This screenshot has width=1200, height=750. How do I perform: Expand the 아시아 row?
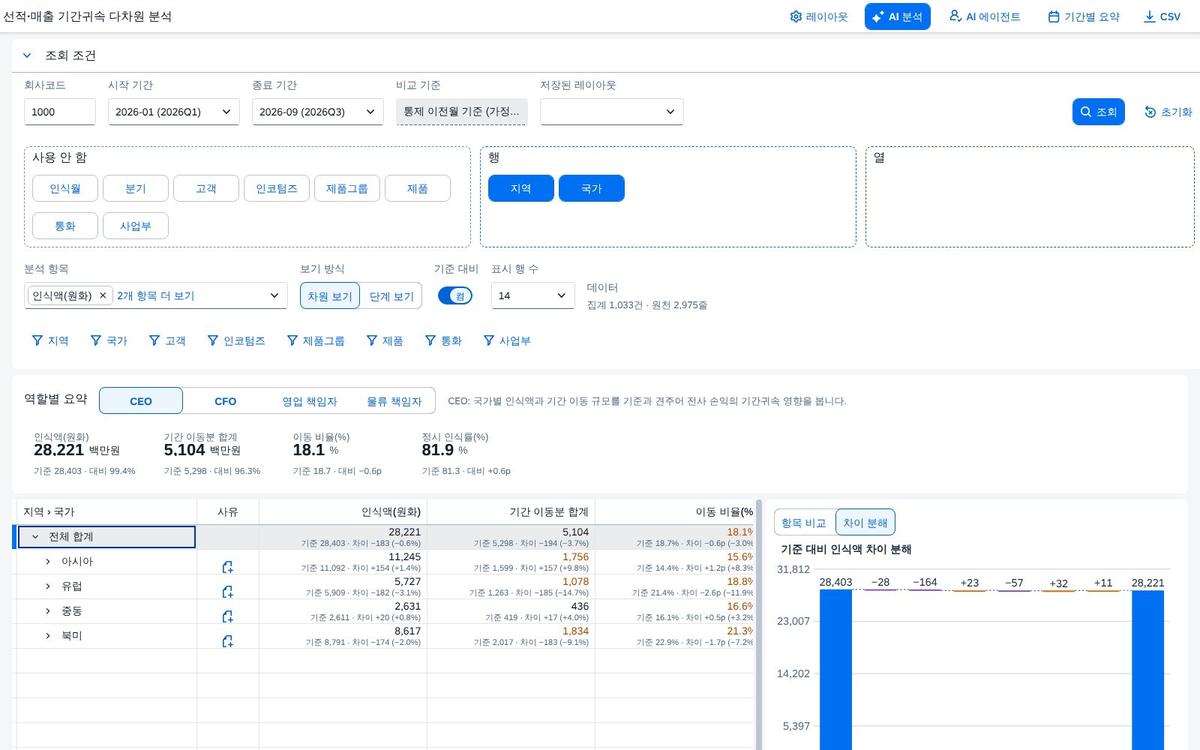[x=48, y=561]
